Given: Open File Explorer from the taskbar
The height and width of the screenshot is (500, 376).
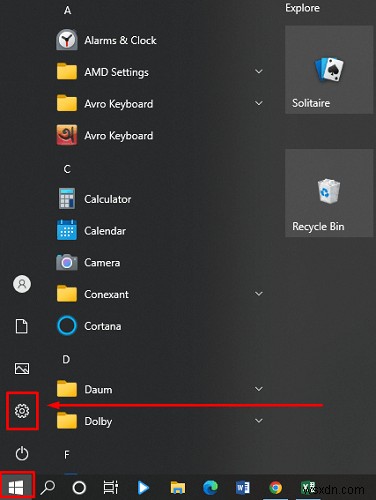Looking at the screenshot, I should 178,488.
